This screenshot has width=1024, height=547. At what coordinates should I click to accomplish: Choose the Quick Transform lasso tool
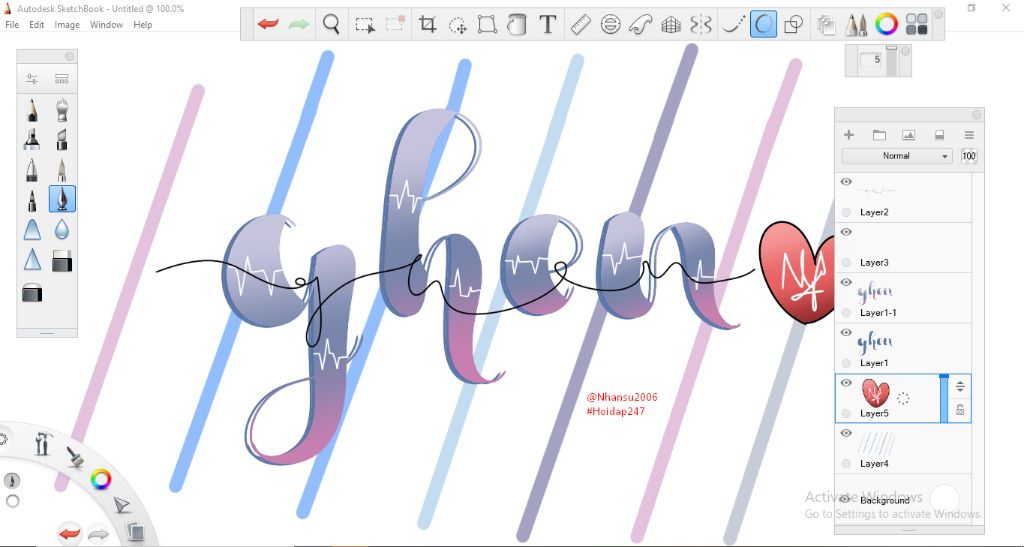458,25
